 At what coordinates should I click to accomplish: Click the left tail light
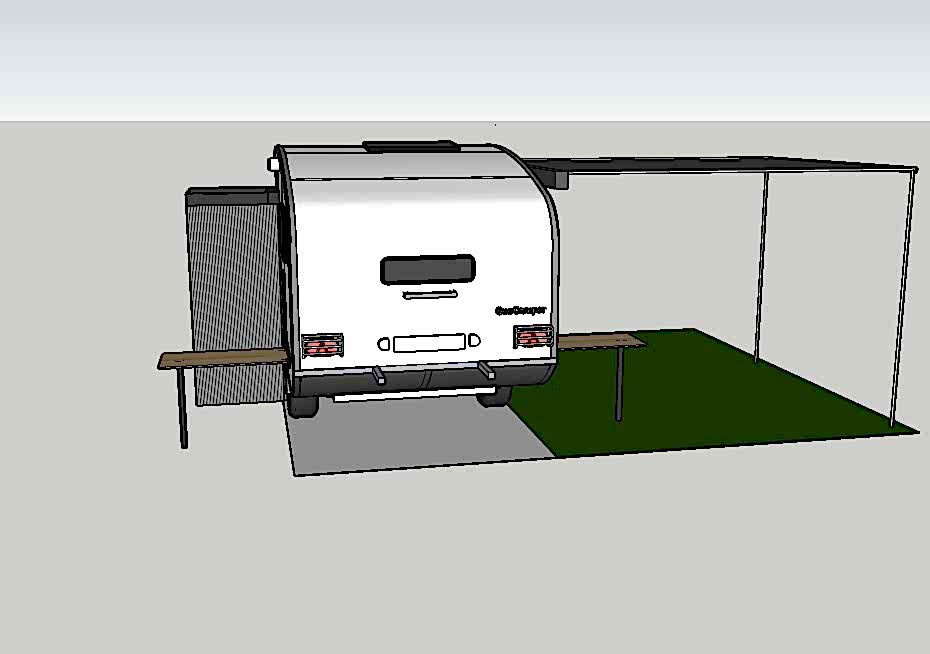coord(322,346)
